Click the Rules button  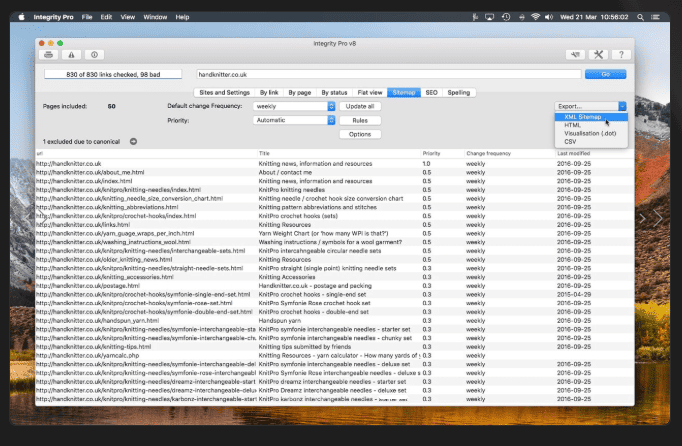pos(360,121)
